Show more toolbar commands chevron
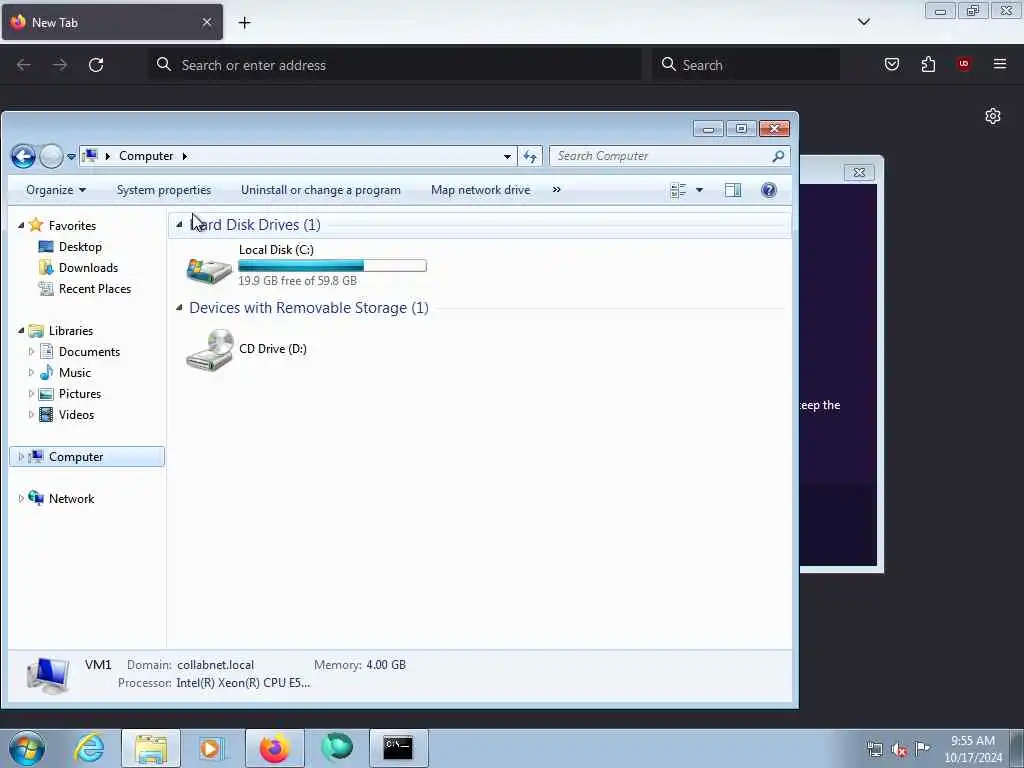This screenshot has width=1024, height=768. [x=556, y=189]
